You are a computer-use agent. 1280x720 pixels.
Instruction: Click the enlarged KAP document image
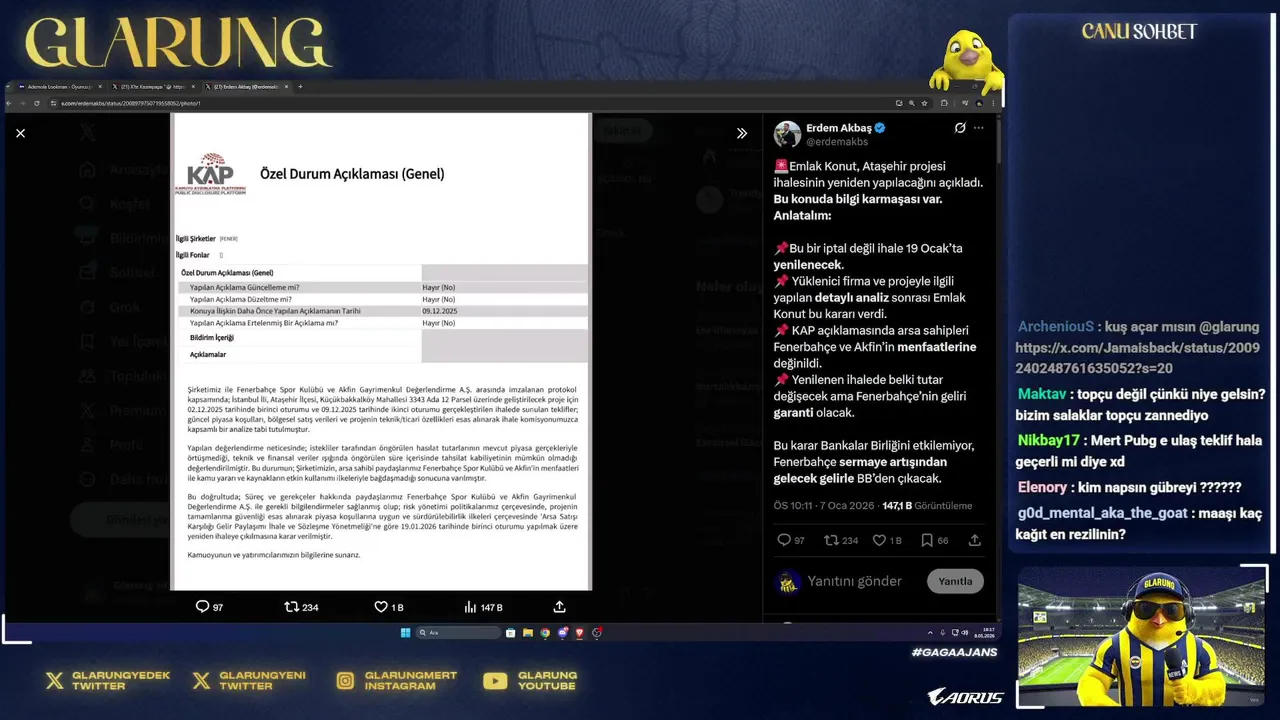(381, 351)
